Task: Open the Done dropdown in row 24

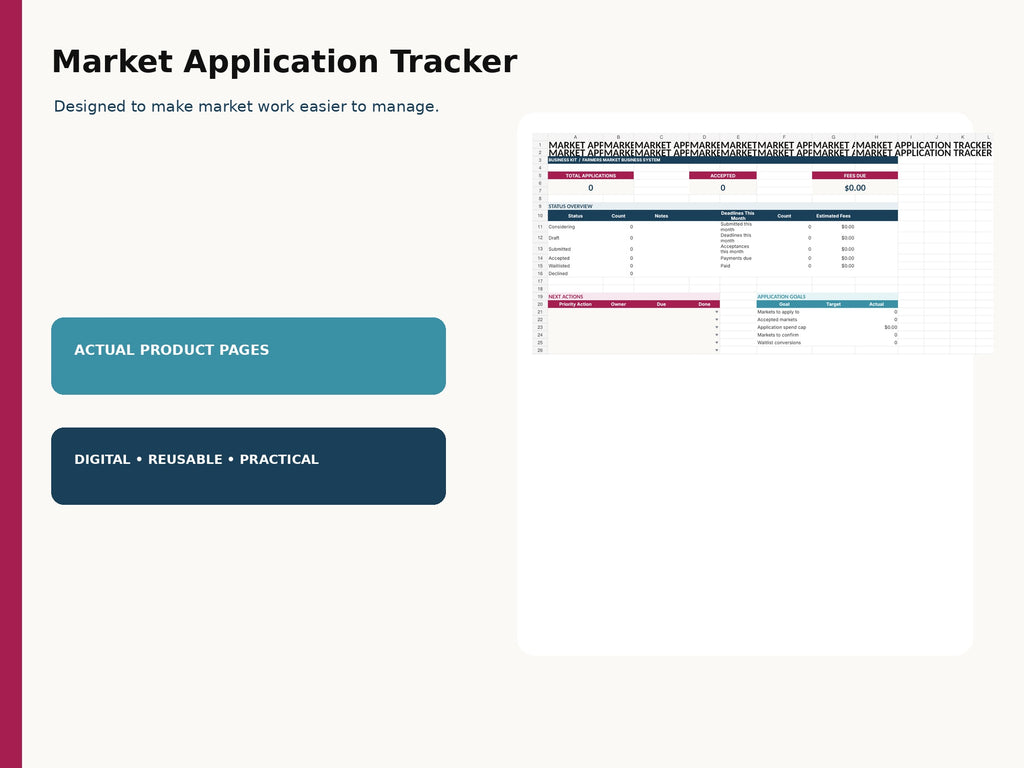Action: pyautogui.click(x=716, y=335)
